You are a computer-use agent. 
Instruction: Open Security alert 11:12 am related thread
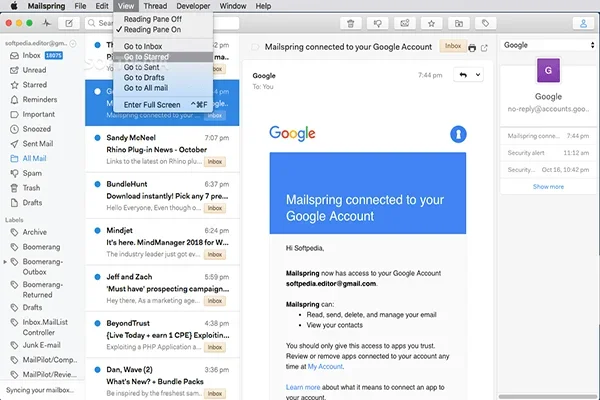tap(548, 153)
